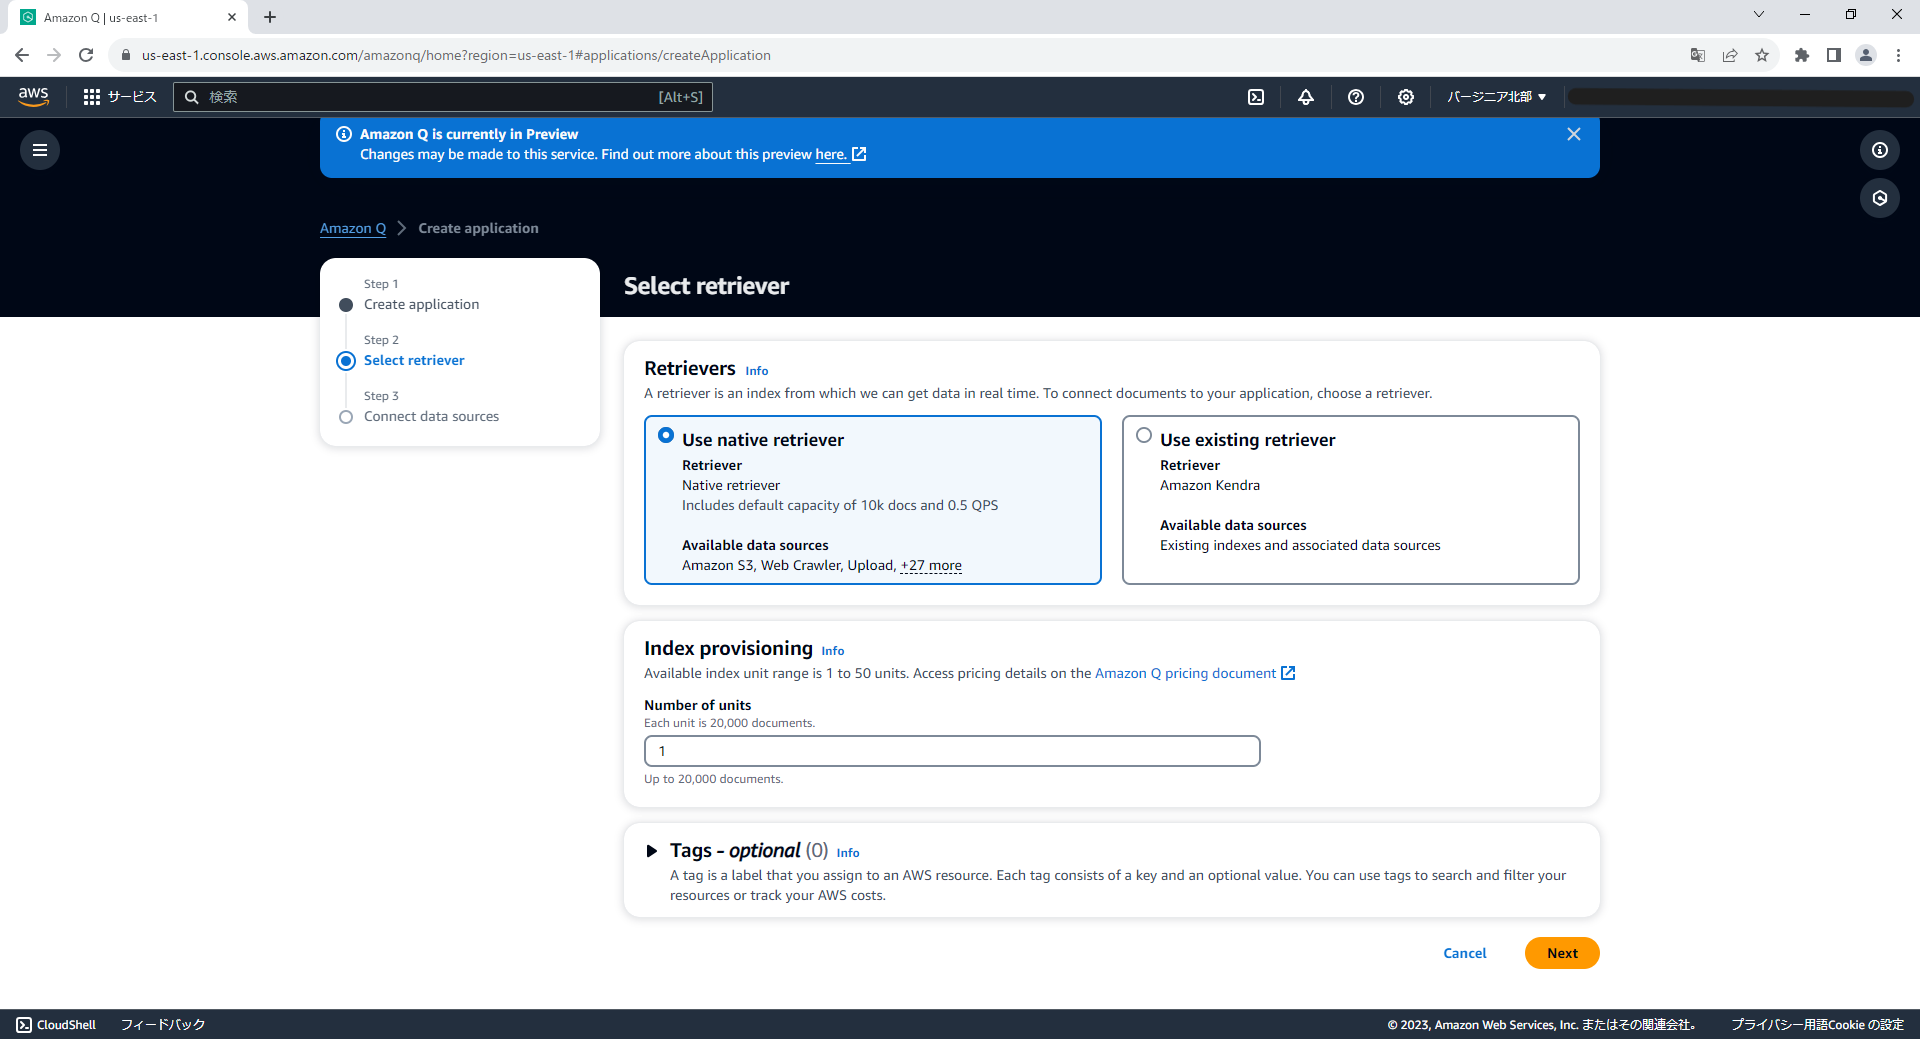Navigate via Amazon Q breadcrumb link
Viewport: 1920px width, 1039px height.
coord(352,228)
